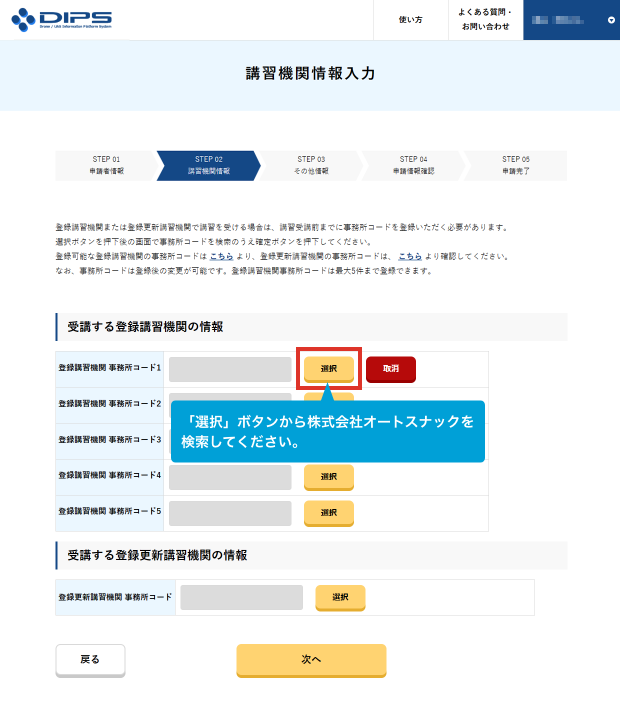Click 選択 for 登録更新講習機関 事務所コード
This screenshot has width=620, height=713.
click(x=340, y=598)
